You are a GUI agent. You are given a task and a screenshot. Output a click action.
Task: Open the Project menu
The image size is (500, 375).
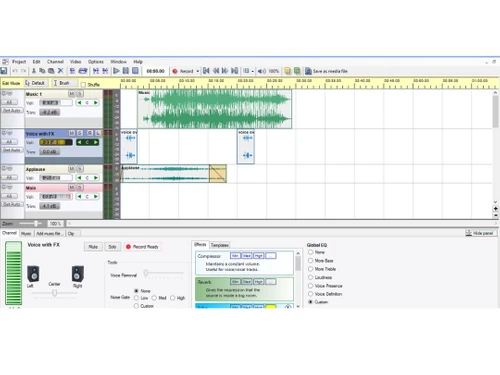19,62
